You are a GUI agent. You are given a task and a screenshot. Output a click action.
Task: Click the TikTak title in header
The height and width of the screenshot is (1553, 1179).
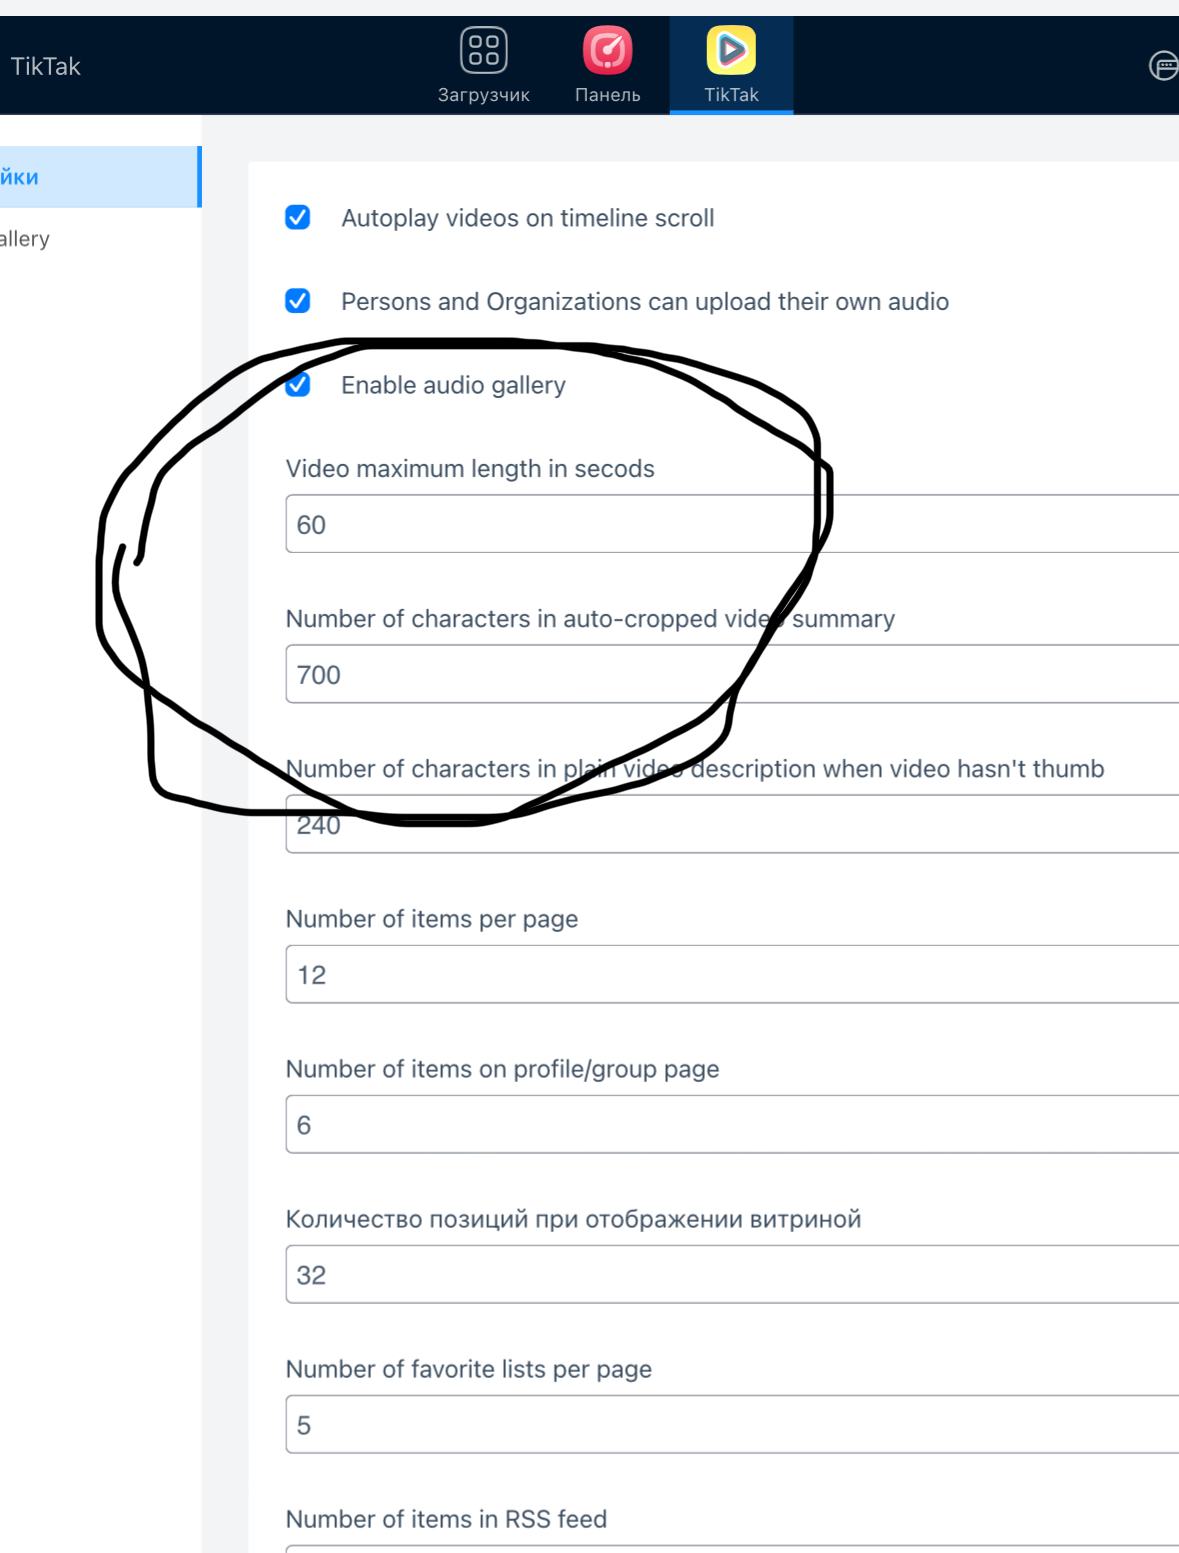(45, 66)
